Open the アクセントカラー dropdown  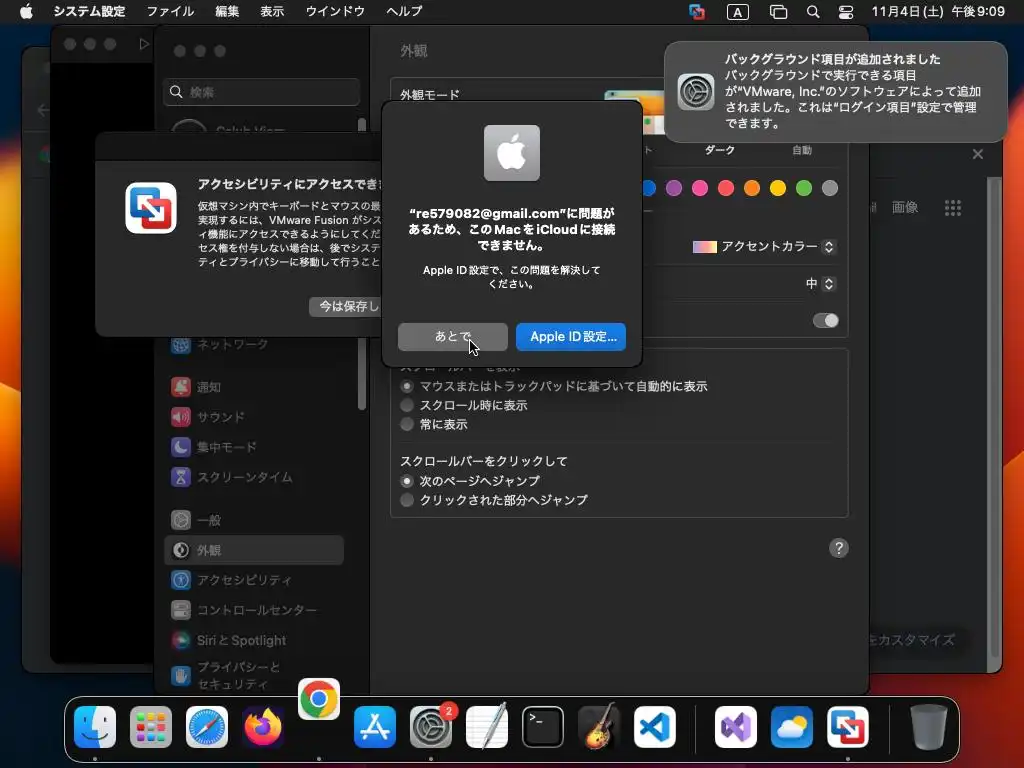763,247
